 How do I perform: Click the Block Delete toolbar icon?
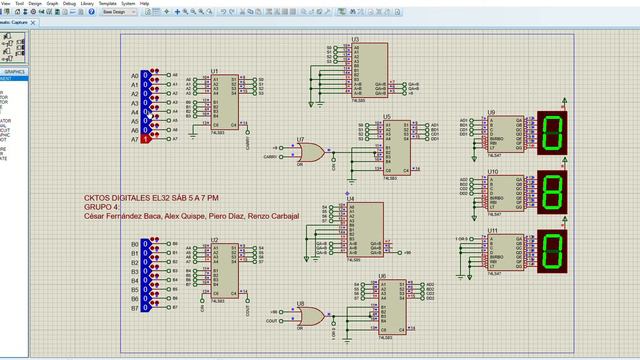[293, 12]
